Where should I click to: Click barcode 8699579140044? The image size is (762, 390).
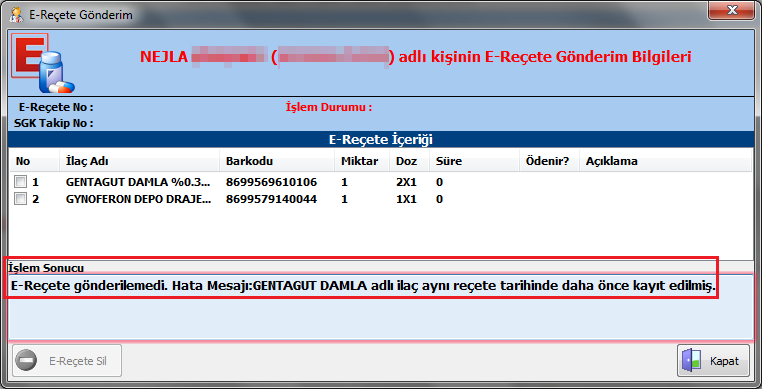[271, 199]
